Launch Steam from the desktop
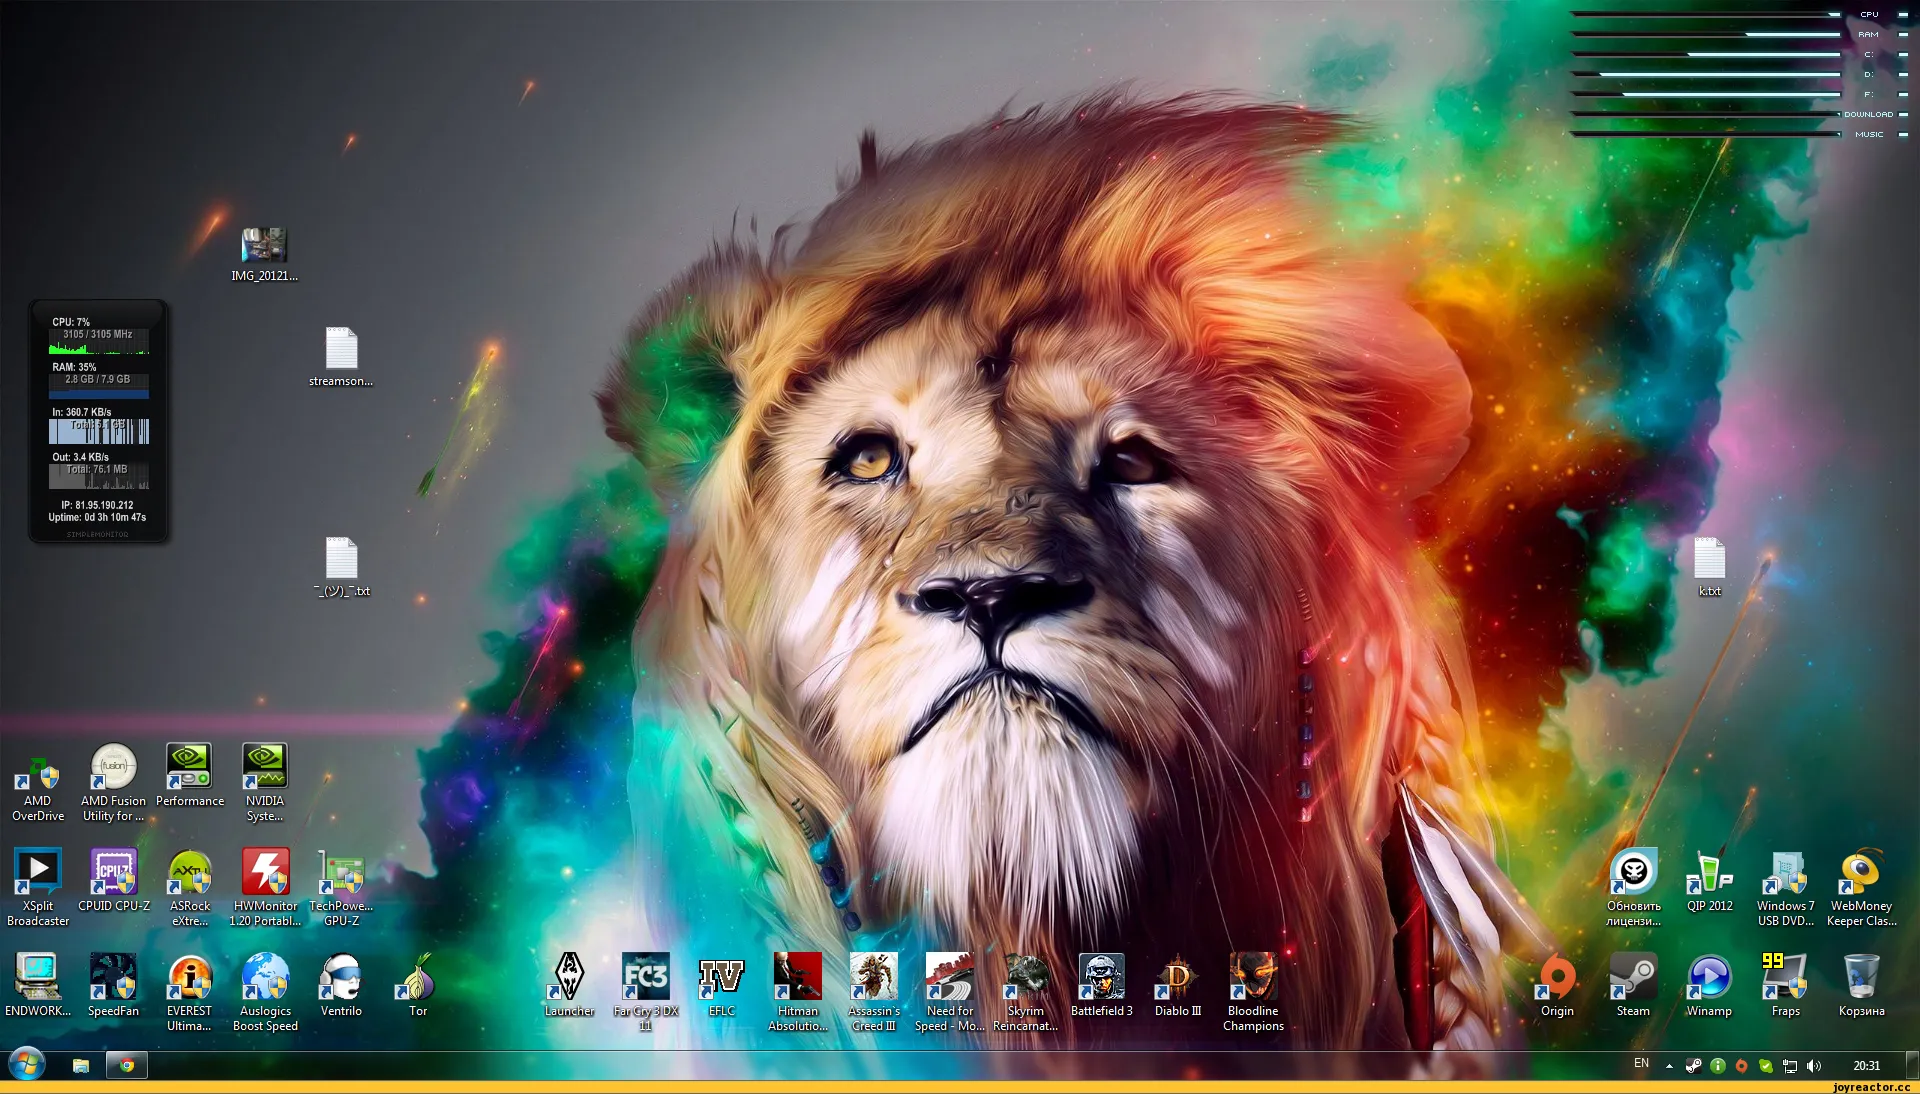The width and height of the screenshot is (1920, 1094). point(1633,985)
